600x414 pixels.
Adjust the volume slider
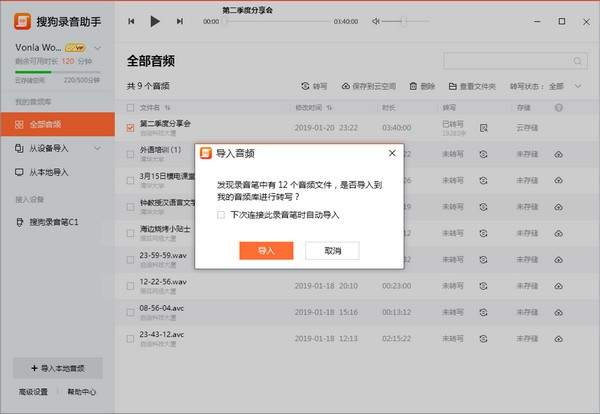[406, 21]
